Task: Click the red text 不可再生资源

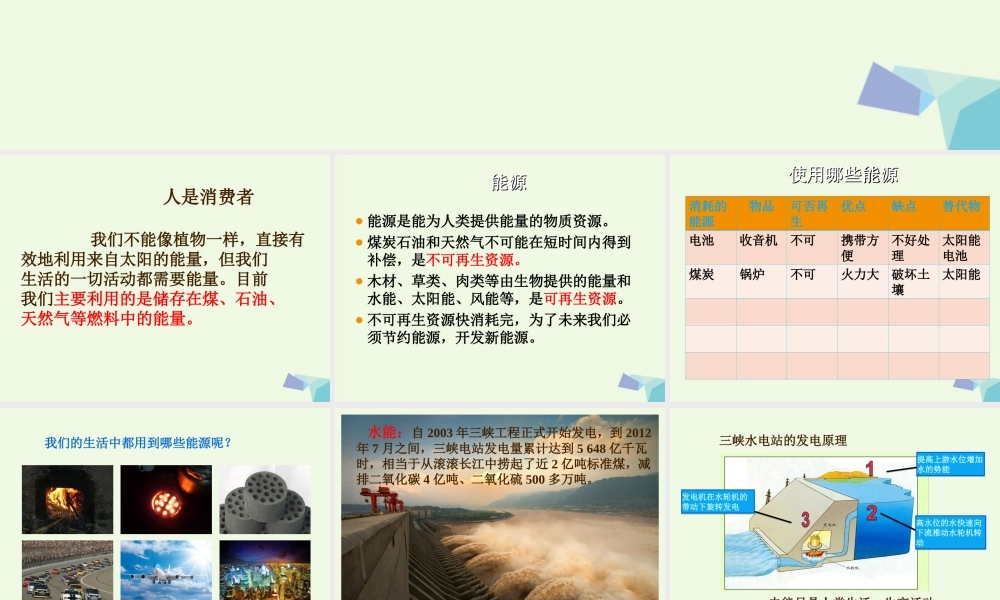Action: point(474,260)
